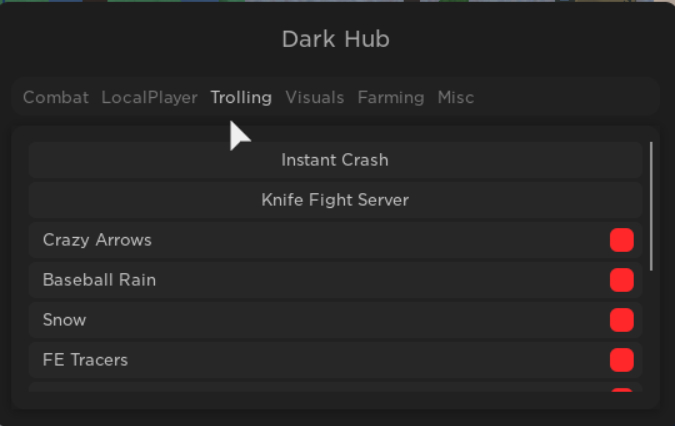
Task: Click the vertical scrollbar of the options list
Action: (651, 206)
